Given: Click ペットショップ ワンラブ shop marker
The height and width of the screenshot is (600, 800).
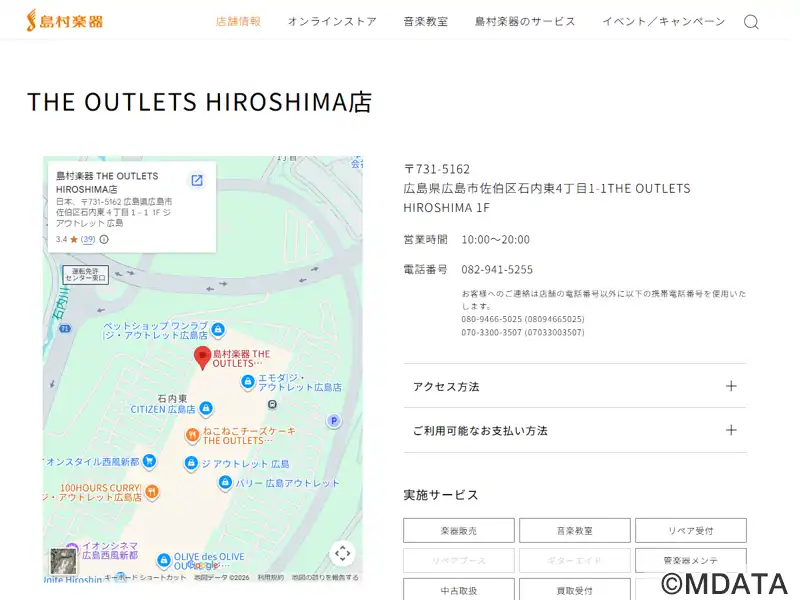Looking at the screenshot, I should pyautogui.click(x=218, y=329).
